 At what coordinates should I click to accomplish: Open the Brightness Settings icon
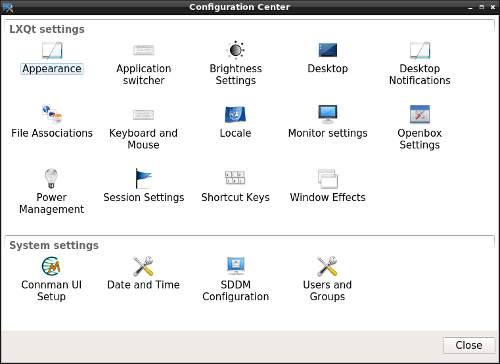236,50
